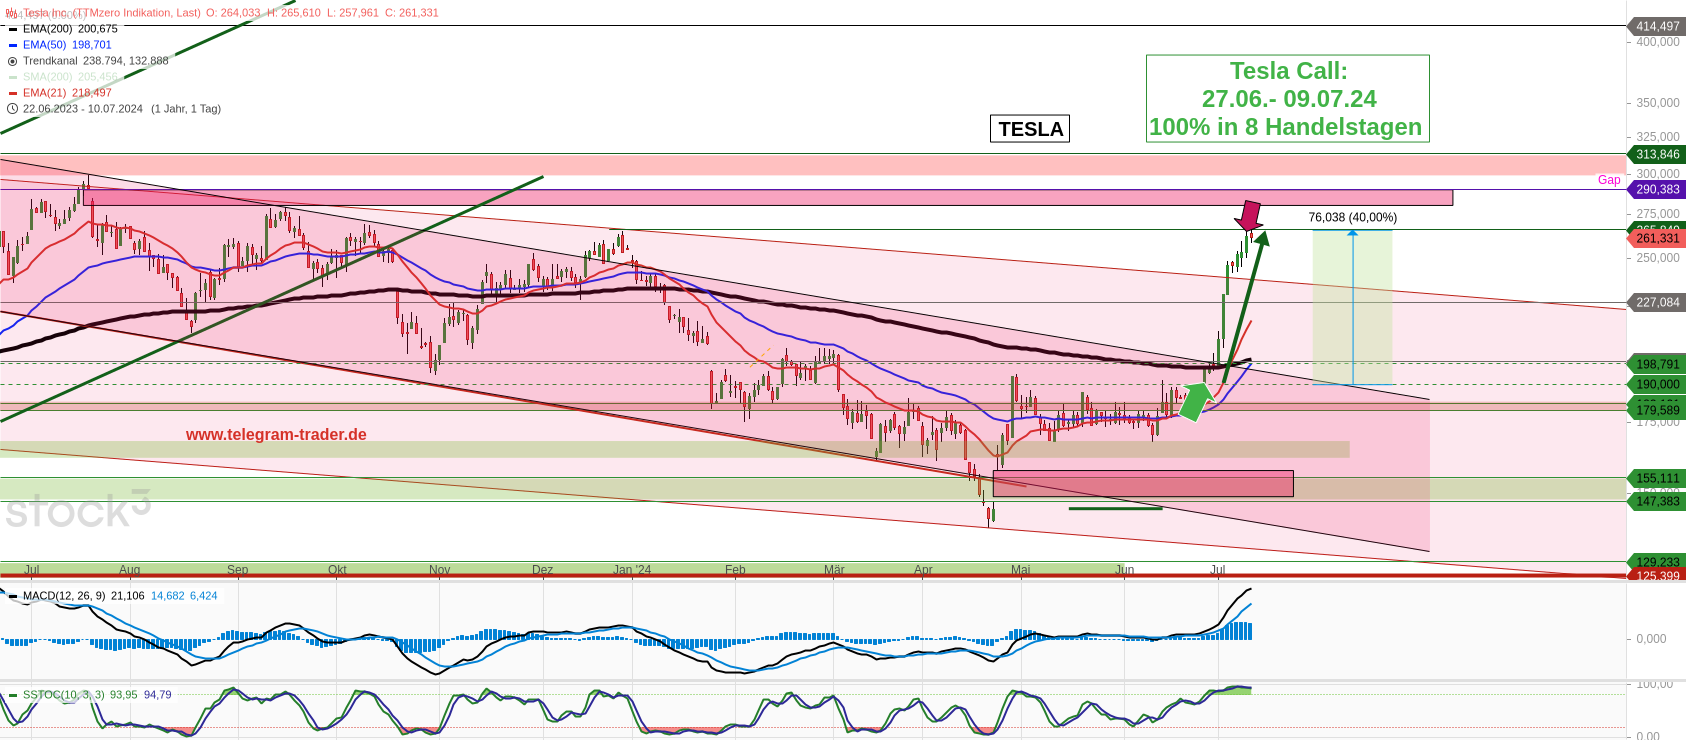1686x740 pixels.
Task: Click the red 125,399 price level tag
Action: [x=1657, y=576]
